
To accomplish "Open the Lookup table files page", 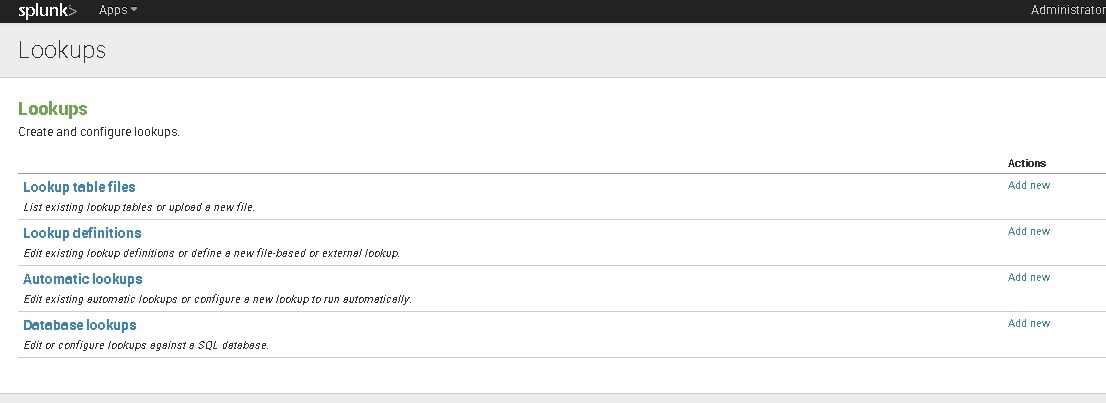I will tap(79, 187).
